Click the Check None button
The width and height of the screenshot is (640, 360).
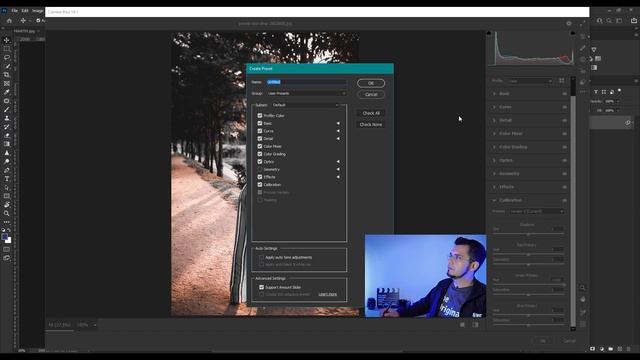point(371,124)
